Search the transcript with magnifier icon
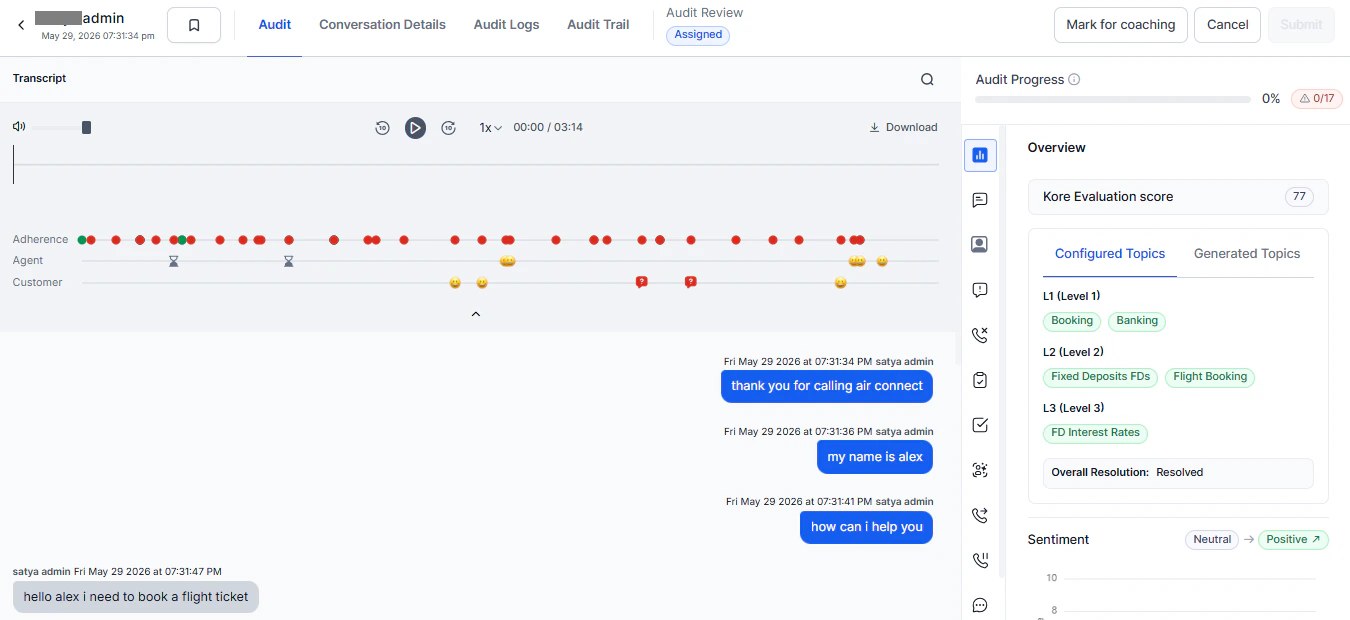 pos(927,80)
